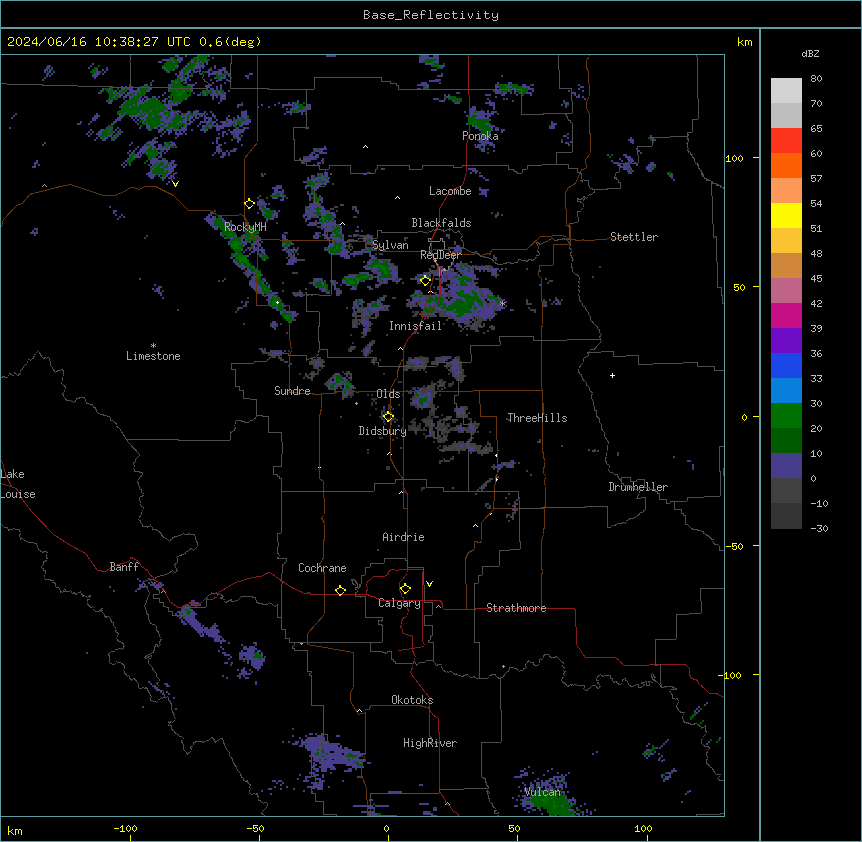Click the Olds town label
The image size is (862, 842).
(388, 394)
